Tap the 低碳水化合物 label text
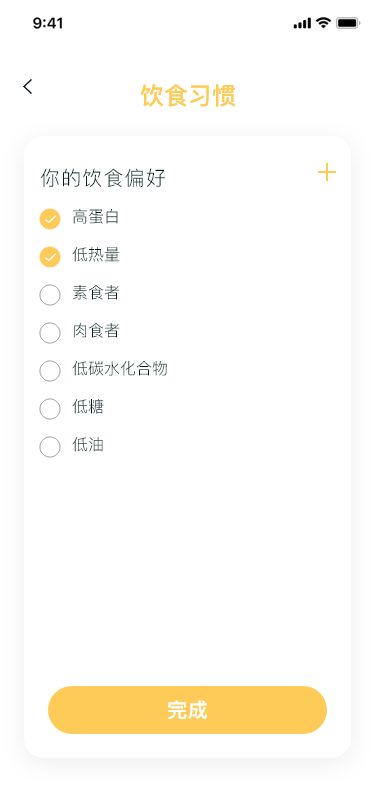Image resolution: width=375 pixels, height=812 pixels. 120,369
